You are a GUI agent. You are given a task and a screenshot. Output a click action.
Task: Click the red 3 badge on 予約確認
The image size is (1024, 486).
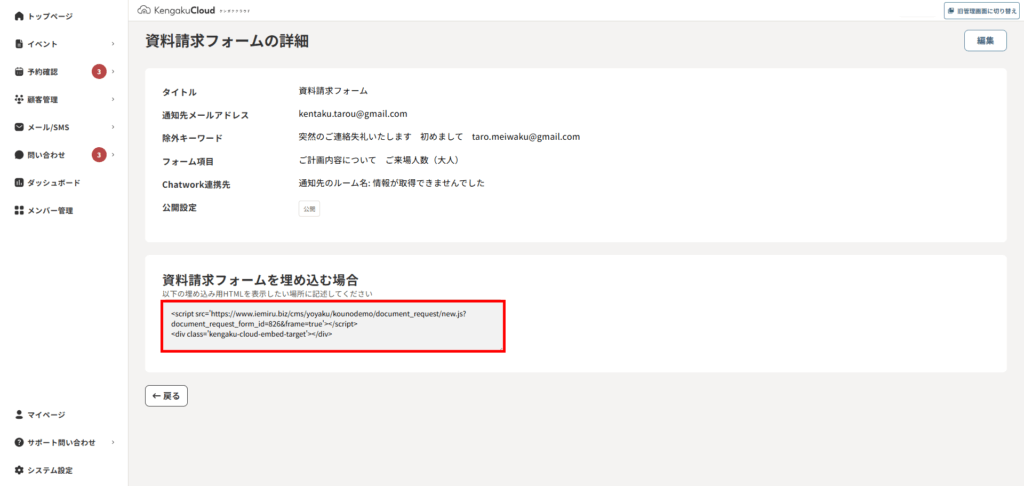tap(99, 72)
